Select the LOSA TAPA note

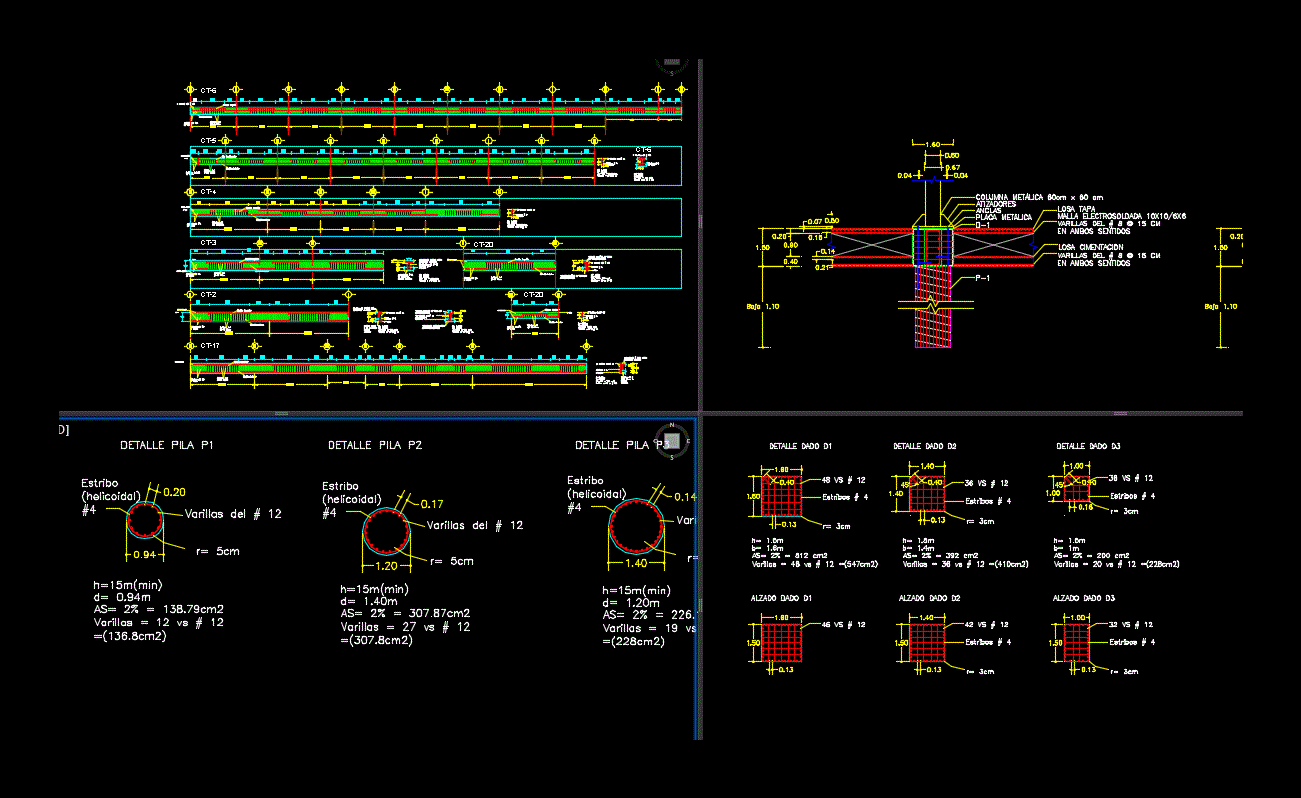tap(1077, 209)
